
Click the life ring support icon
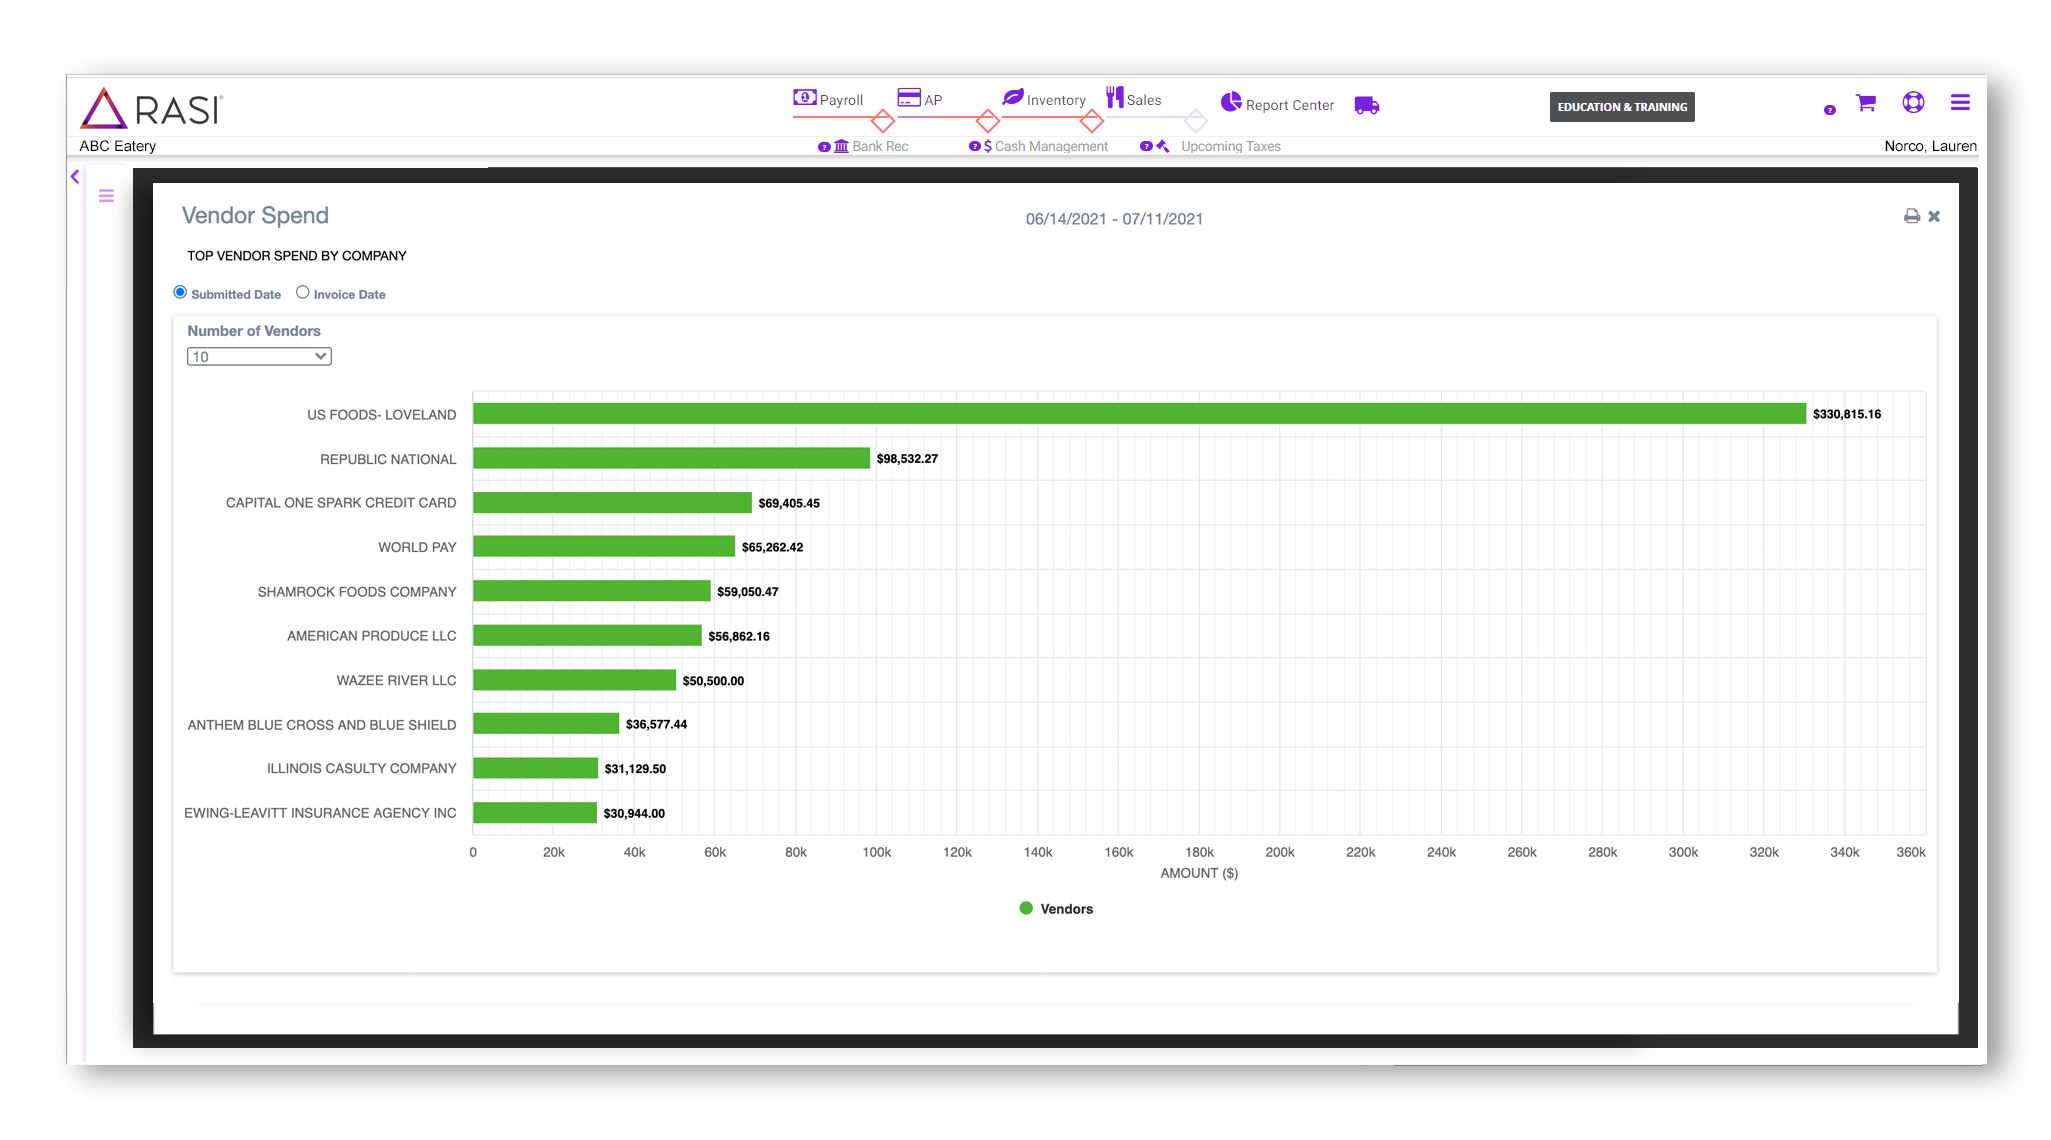1912,102
